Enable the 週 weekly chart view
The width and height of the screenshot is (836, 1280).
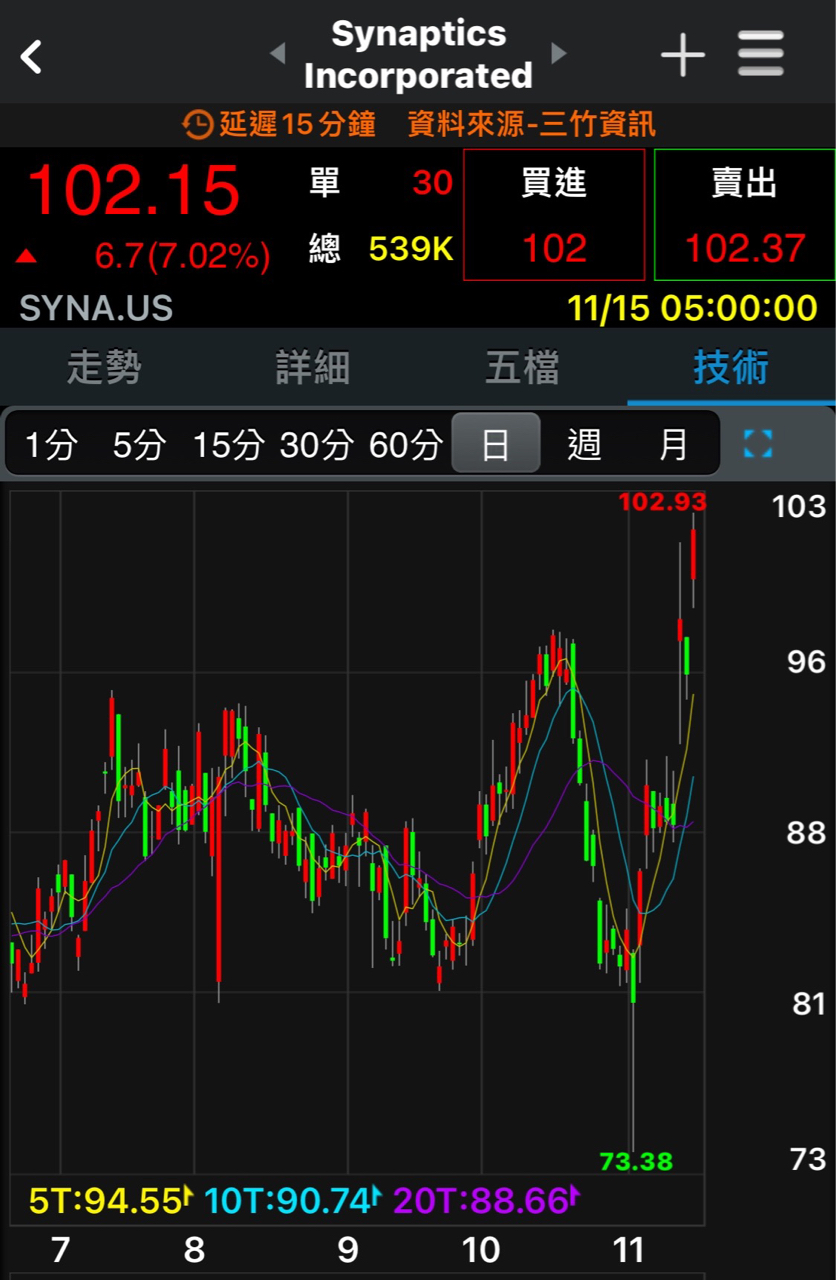point(585,443)
